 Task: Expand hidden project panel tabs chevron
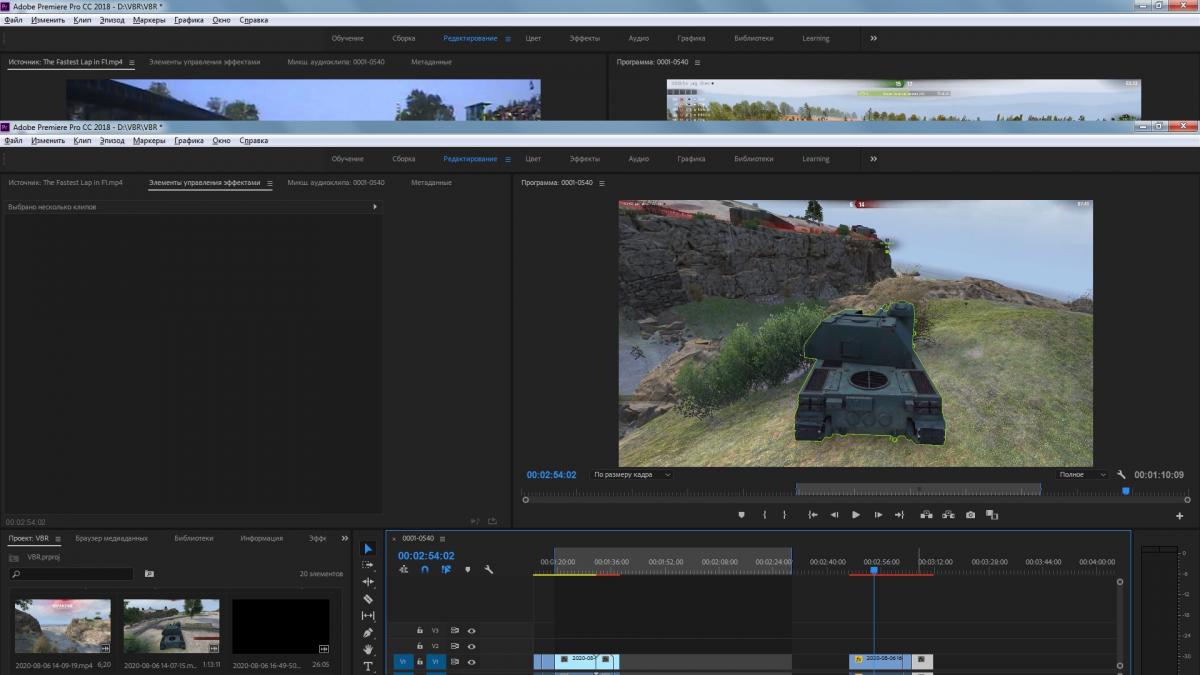pos(345,538)
